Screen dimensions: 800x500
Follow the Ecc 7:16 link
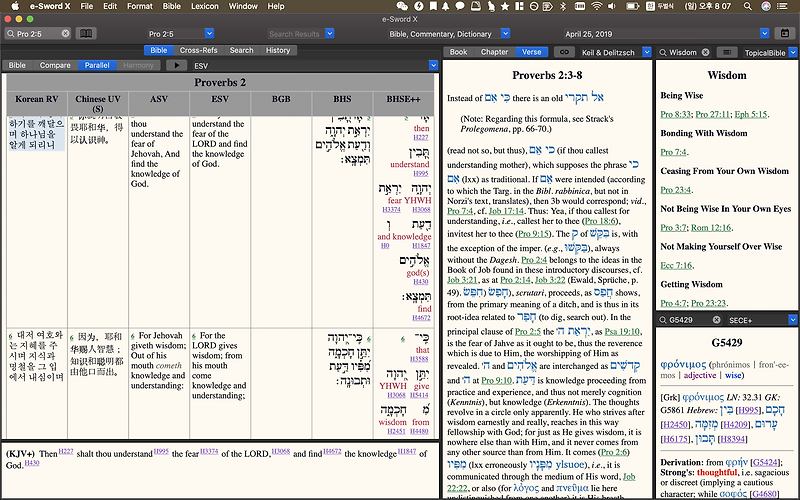point(676,265)
